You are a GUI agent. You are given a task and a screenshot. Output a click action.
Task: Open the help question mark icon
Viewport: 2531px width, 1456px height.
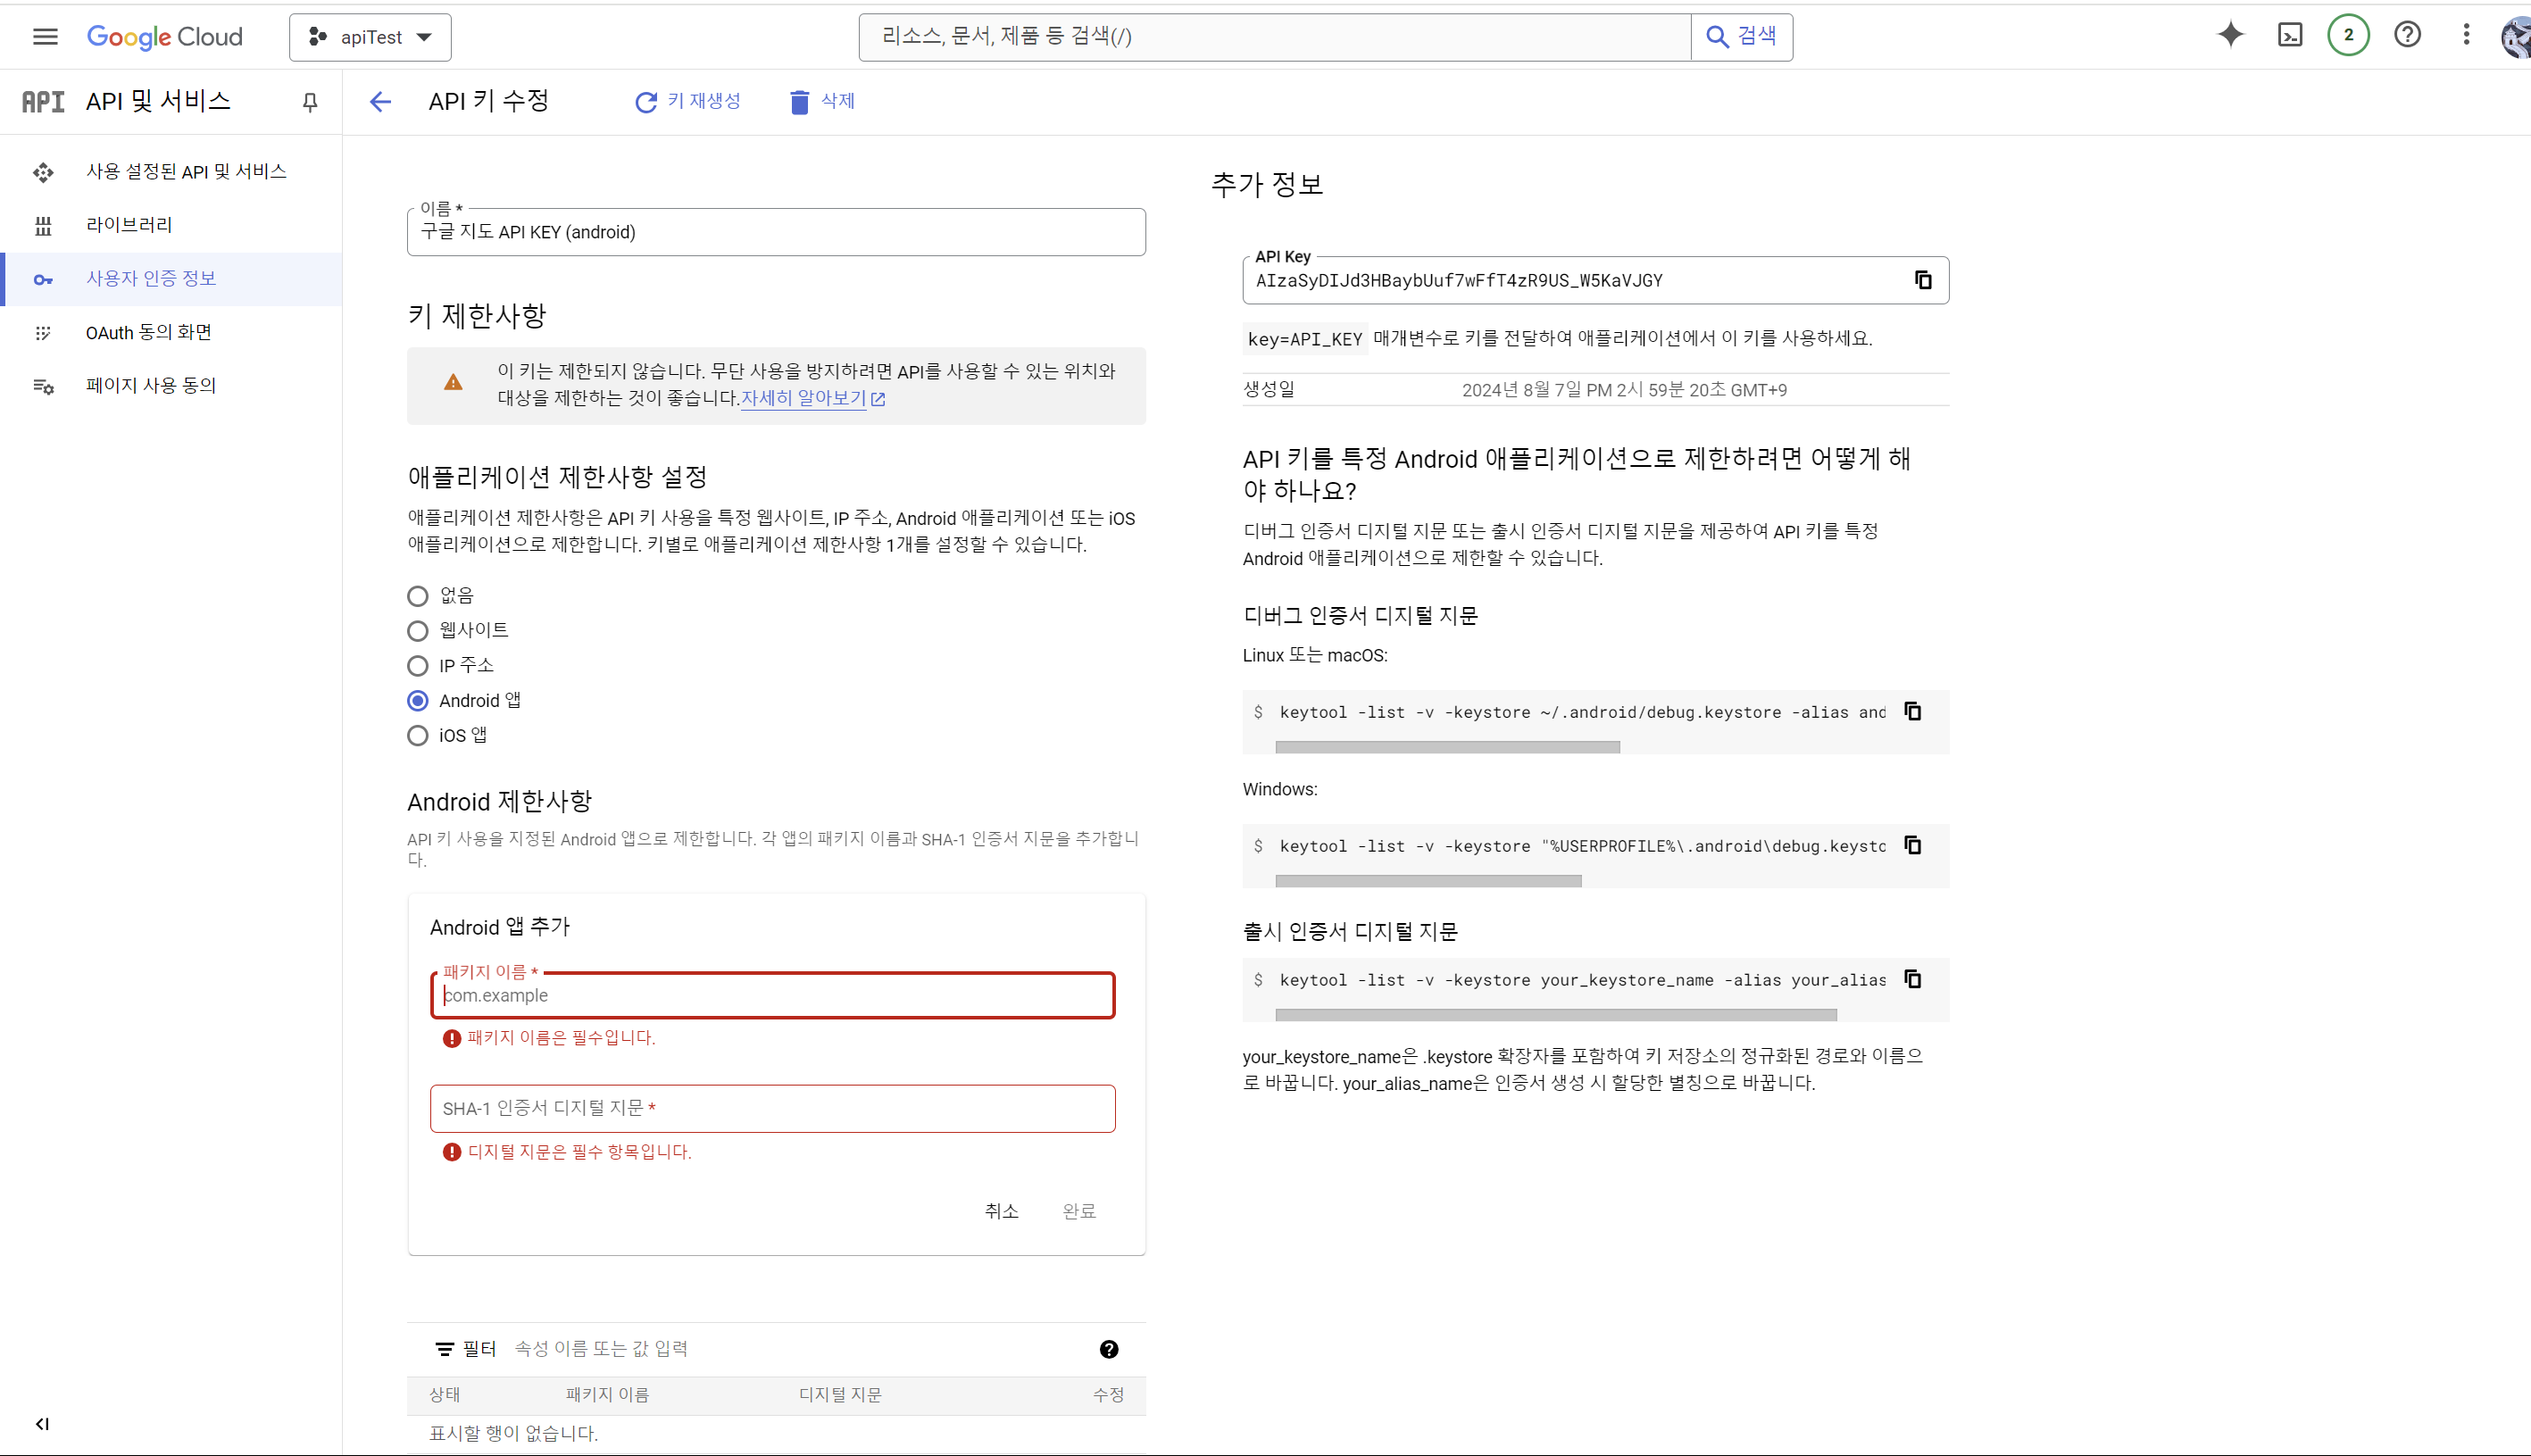[x=2407, y=35]
